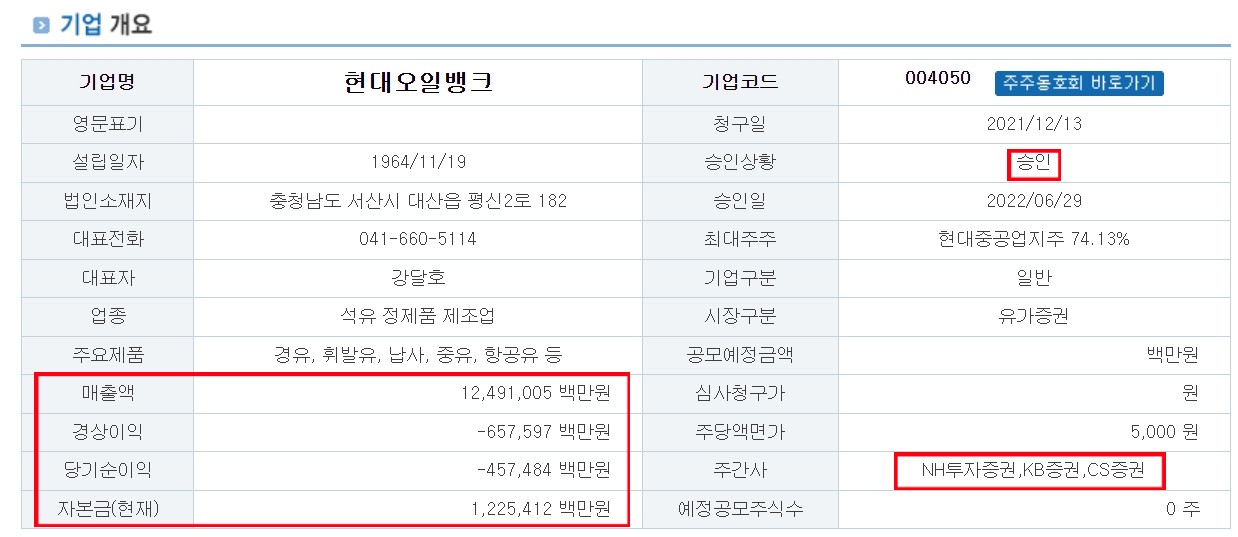This screenshot has width=1238, height=537.
Task: Select the ordinary income -657,597 백만원
Action: click(543, 432)
